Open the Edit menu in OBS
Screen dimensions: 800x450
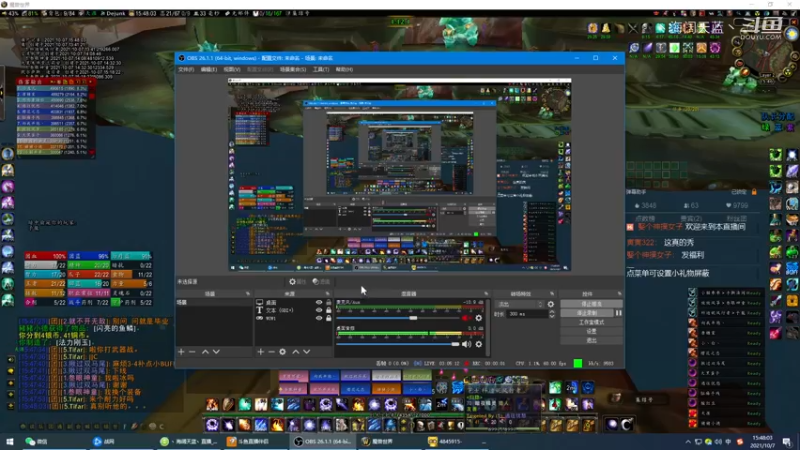point(208,69)
